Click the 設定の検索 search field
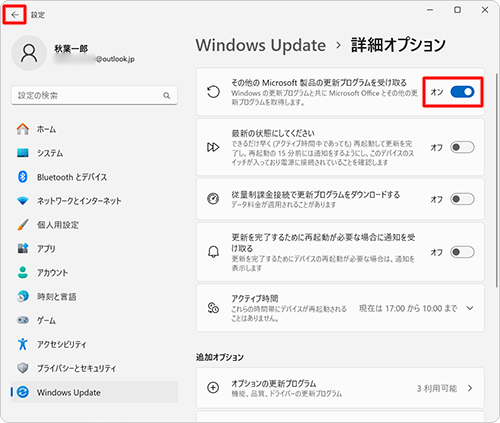The height and width of the screenshot is (423, 500). 94,95
